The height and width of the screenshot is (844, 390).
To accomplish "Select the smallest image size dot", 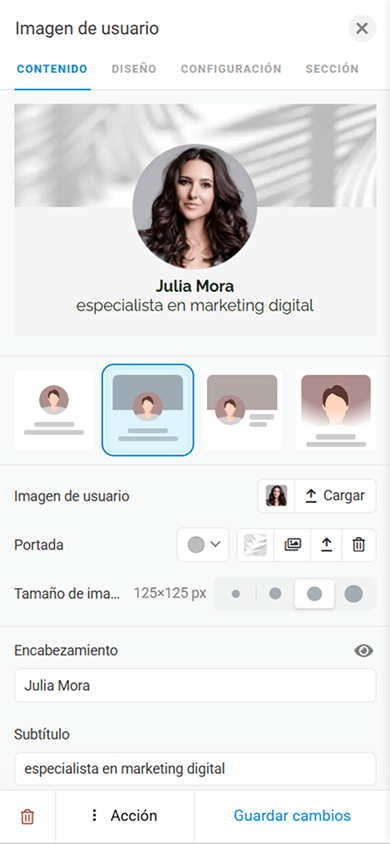I will pyautogui.click(x=236, y=594).
